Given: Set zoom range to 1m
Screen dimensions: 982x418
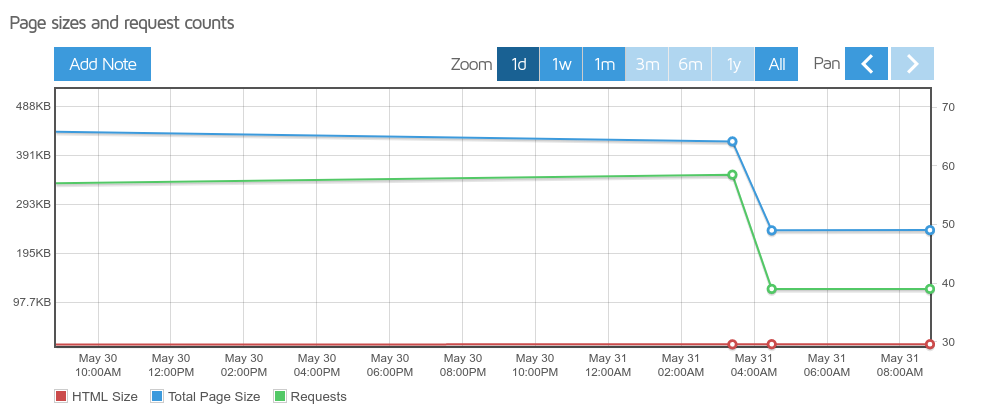Looking at the screenshot, I should (x=604, y=64).
